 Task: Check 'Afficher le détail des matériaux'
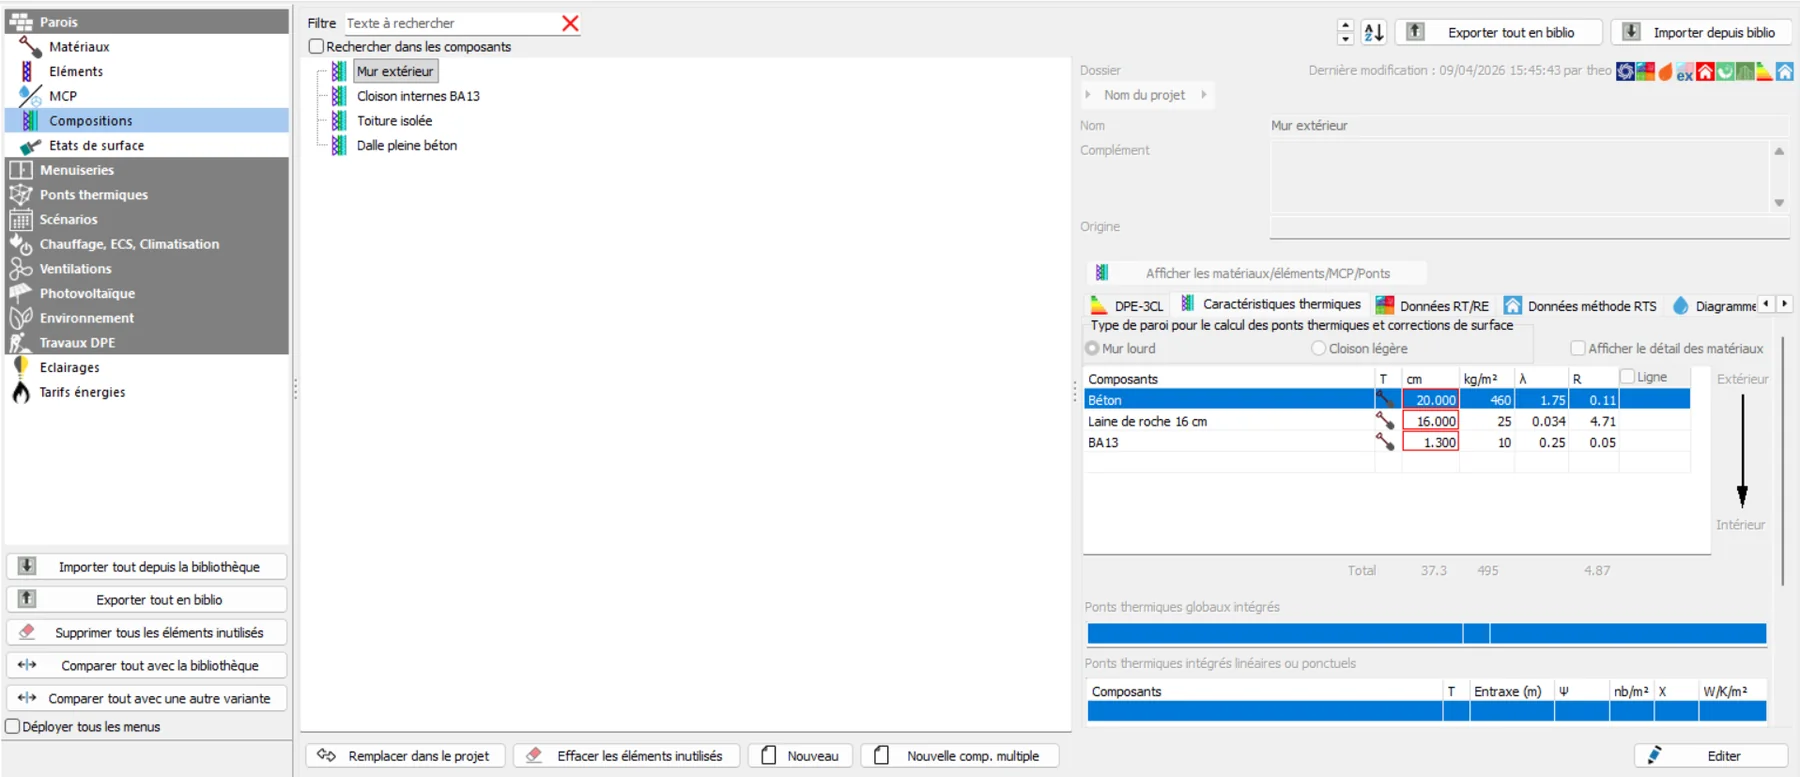(x=1578, y=348)
